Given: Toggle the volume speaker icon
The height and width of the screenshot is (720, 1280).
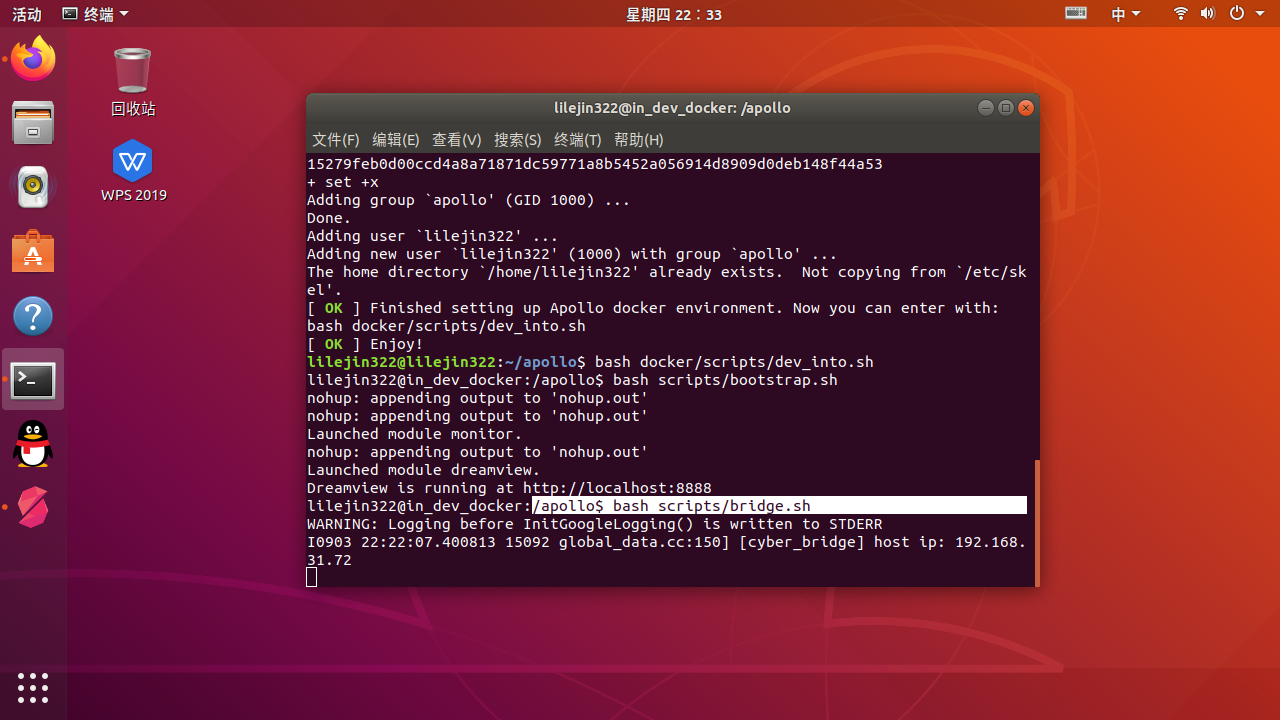Looking at the screenshot, I should (1208, 14).
